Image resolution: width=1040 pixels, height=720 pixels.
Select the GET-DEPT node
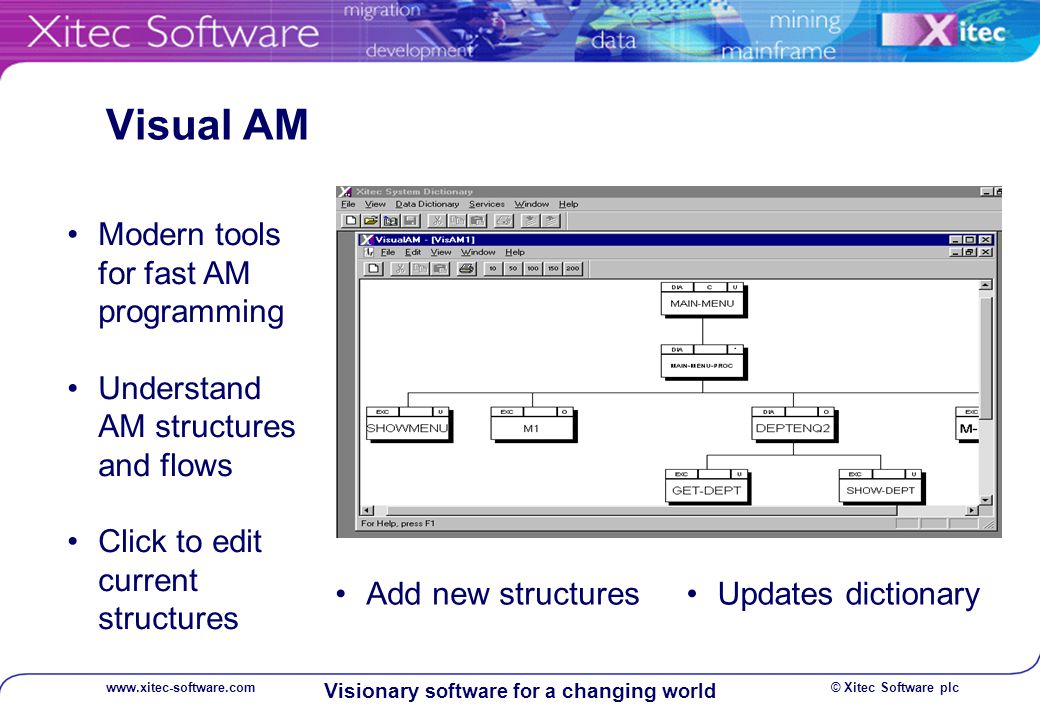tap(707, 487)
